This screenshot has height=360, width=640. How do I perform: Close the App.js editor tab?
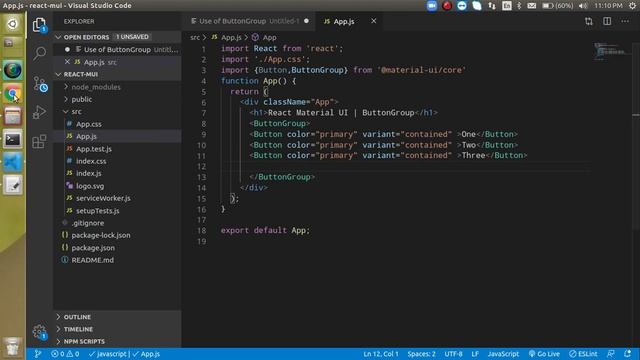click(373, 21)
